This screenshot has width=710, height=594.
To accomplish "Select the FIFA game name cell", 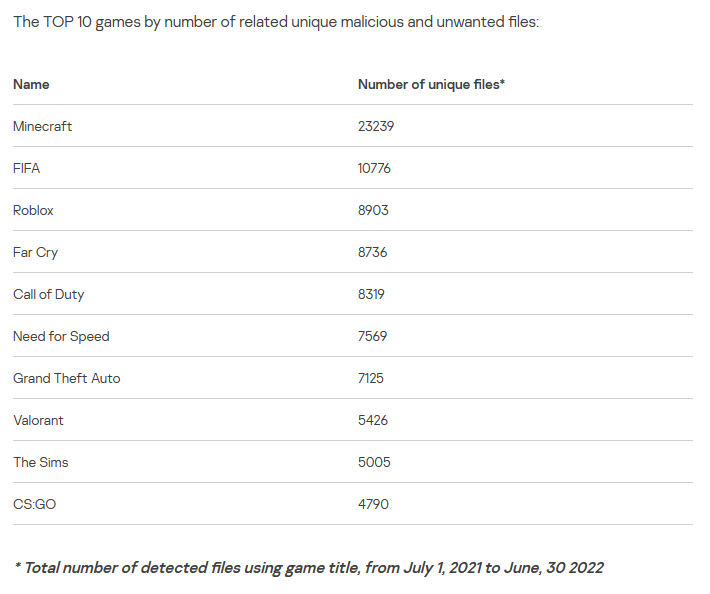I will pyautogui.click(x=27, y=169).
